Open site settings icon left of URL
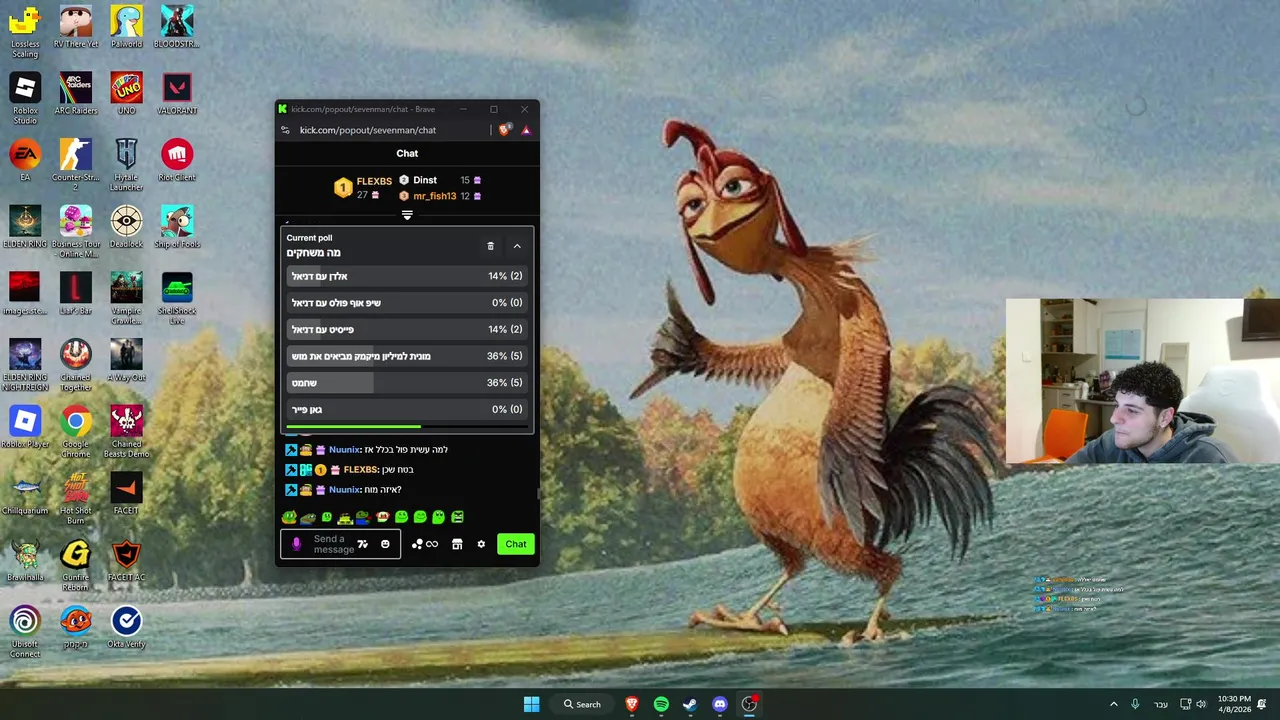1280x720 pixels. pyautogui.click(x=285, y=130)
